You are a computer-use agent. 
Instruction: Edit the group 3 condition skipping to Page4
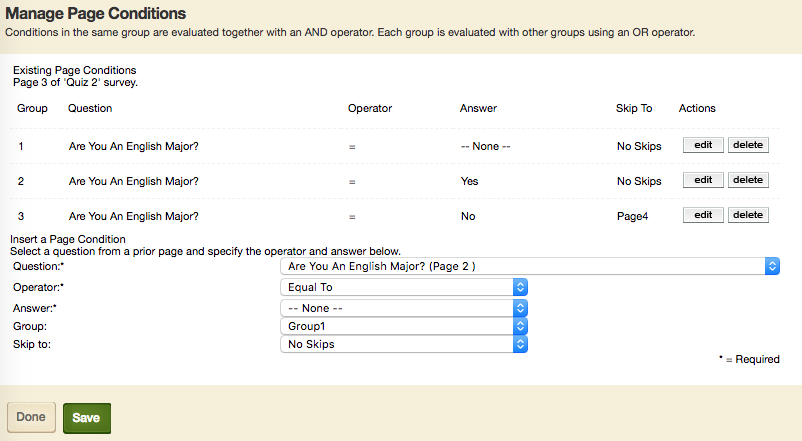pos(703,215)
